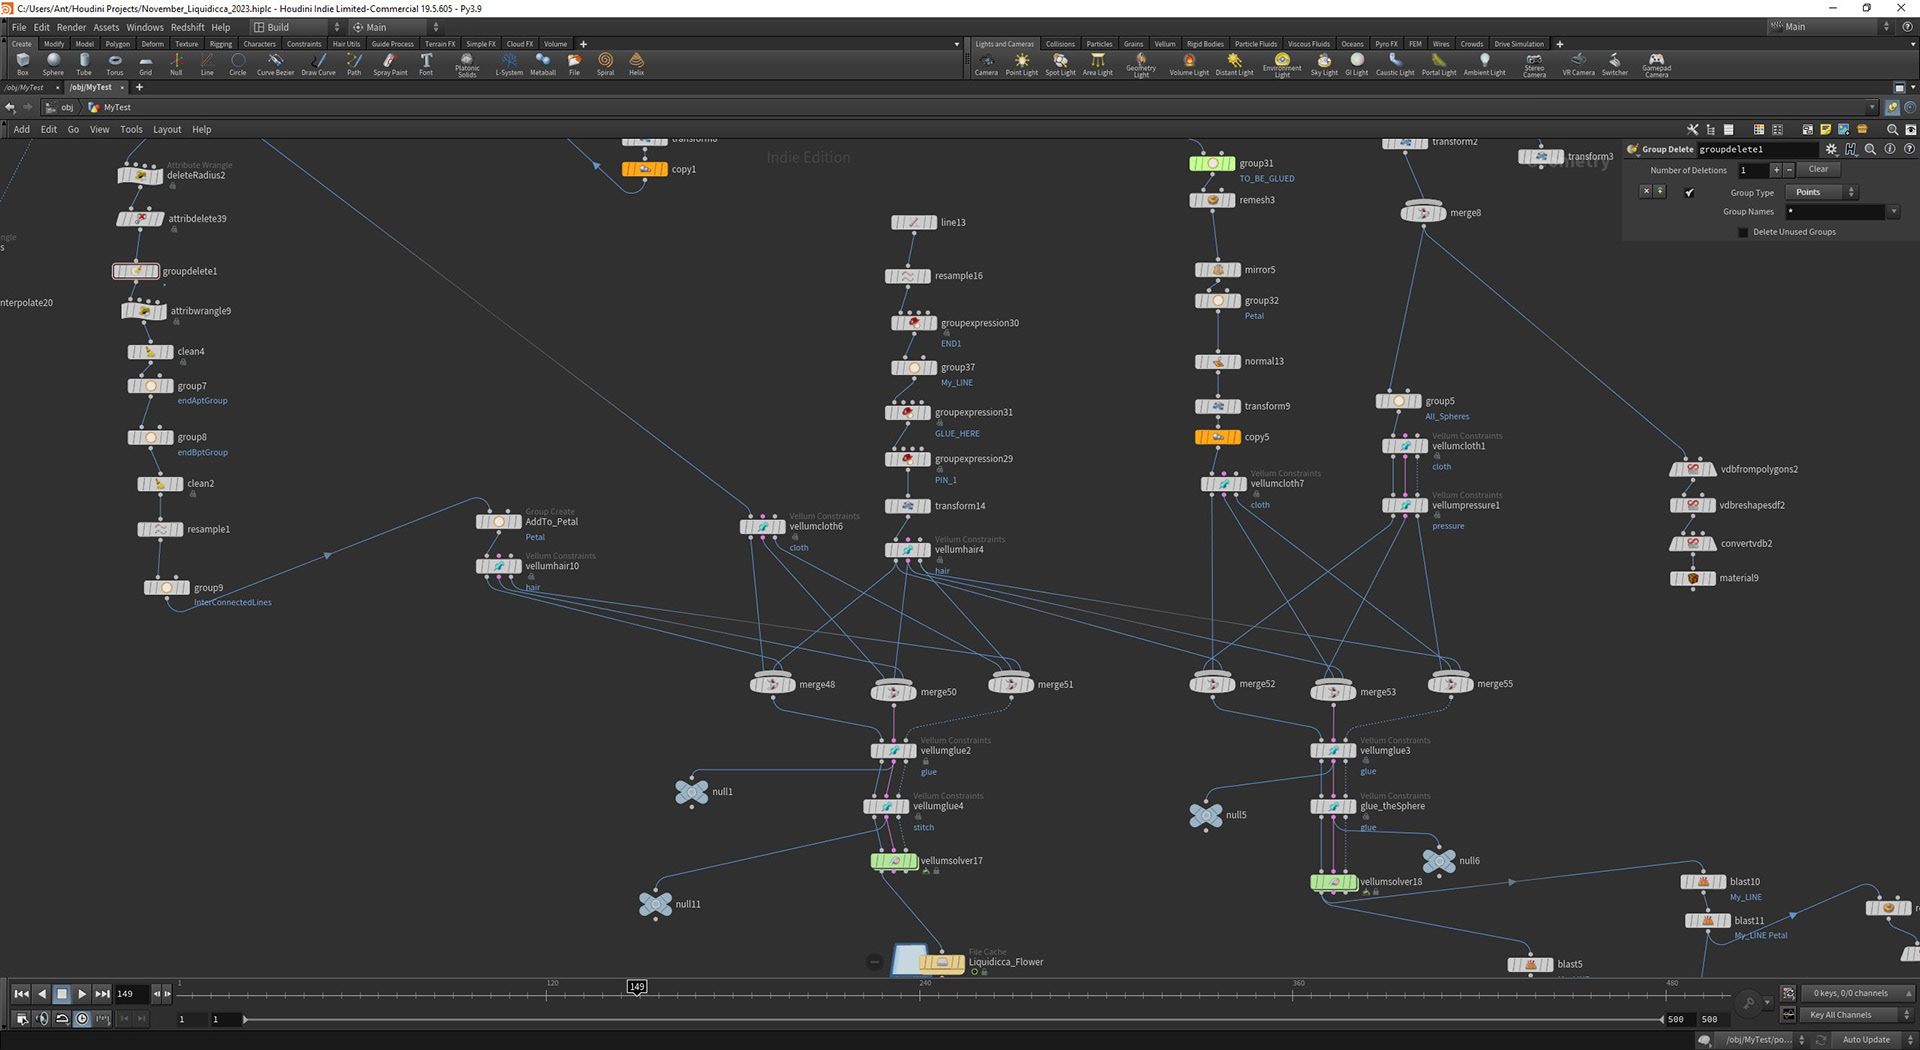The image size is (1920, 1050).
Task: Open the Build desktop dropdown
Action: click(296, 27)
